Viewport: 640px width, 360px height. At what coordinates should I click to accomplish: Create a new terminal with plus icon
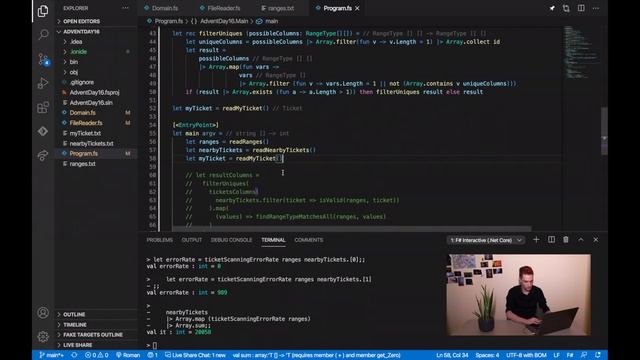click(x=536, y=240)
